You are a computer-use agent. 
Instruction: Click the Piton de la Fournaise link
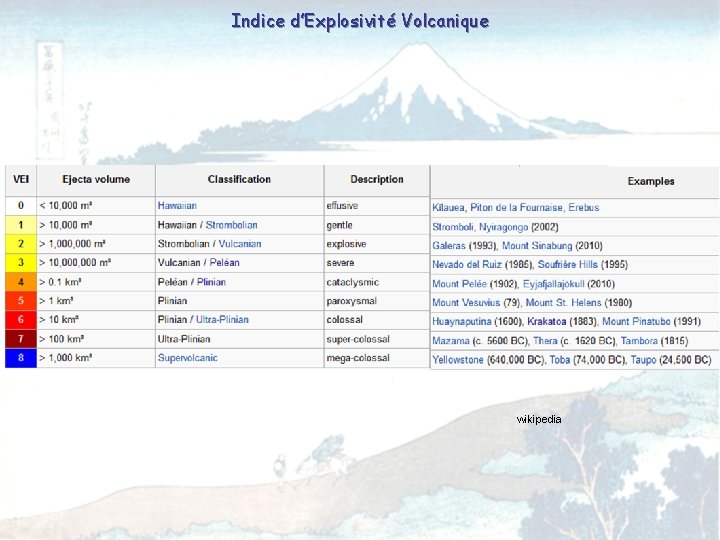click(516, 208)
